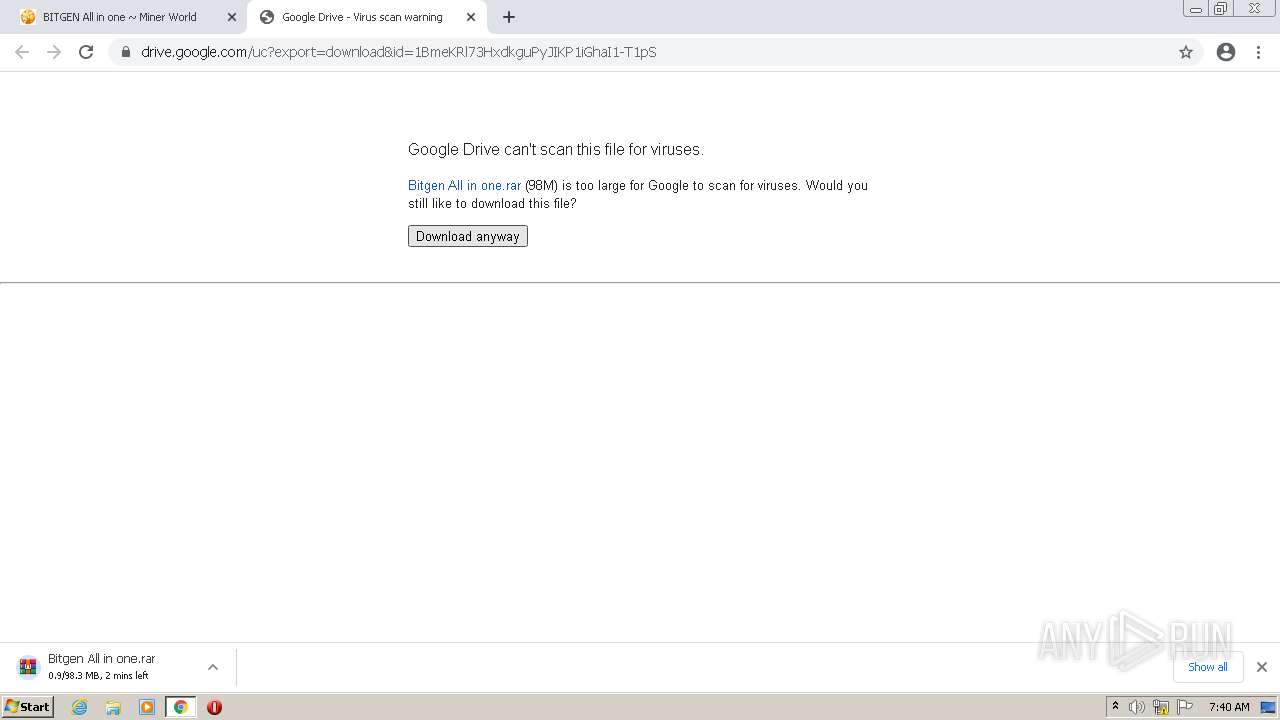Viewport: 1280px width, 720px height.
Task: Minimize the Chrome window
Action: click(1195, 9)
